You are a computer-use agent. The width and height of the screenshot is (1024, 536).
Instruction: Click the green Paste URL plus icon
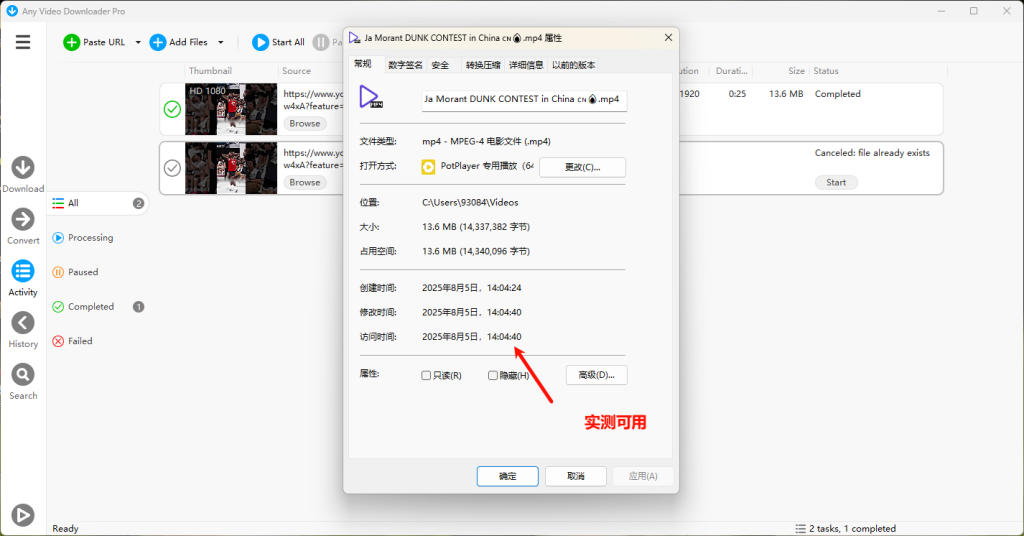pos(71,42)
